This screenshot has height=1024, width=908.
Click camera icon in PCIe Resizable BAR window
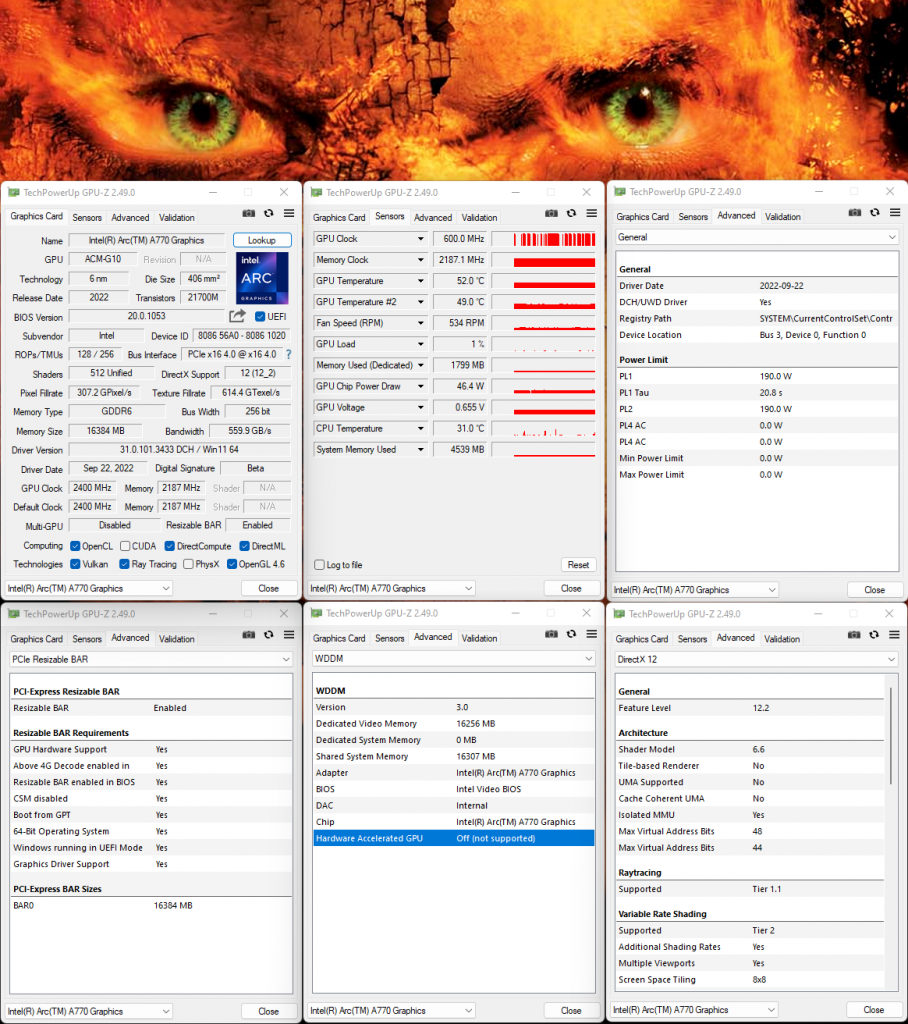[249, 635]
